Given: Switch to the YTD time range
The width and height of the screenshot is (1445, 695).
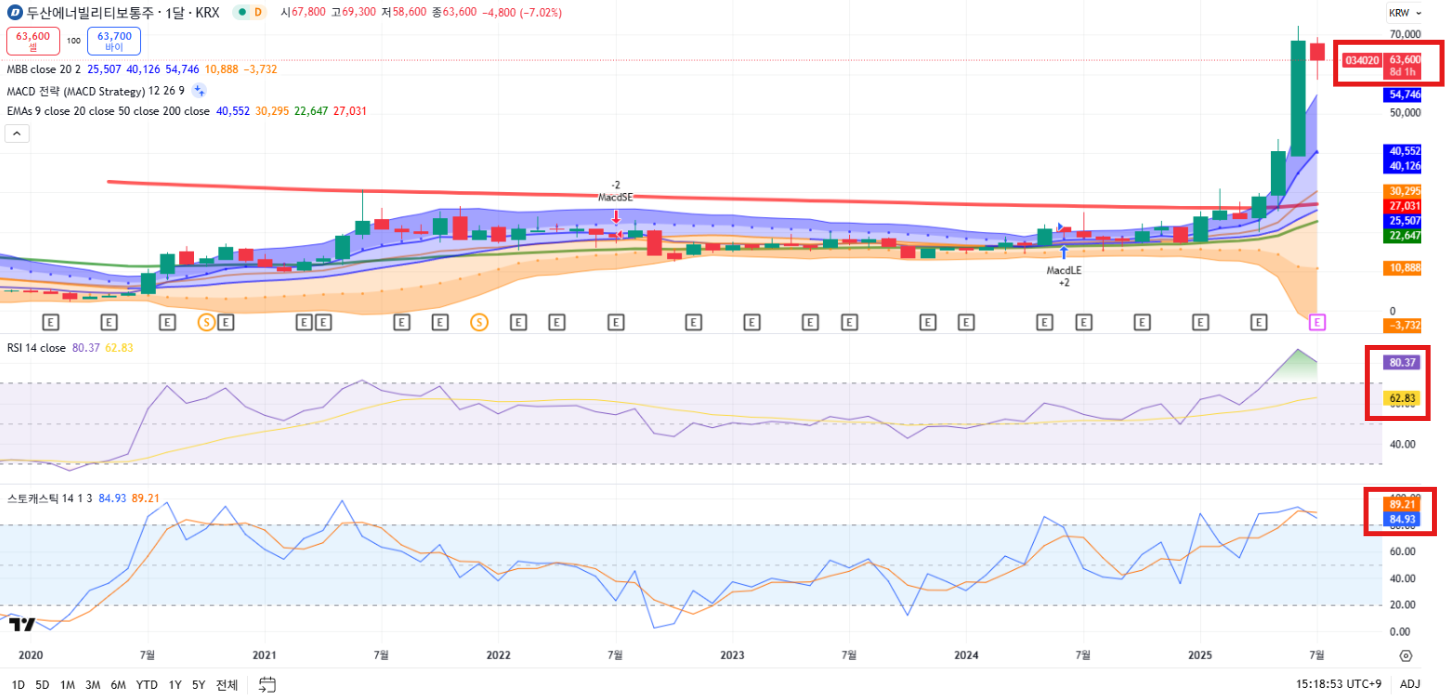Looking at the screenshot, I should tap(147, 685).
